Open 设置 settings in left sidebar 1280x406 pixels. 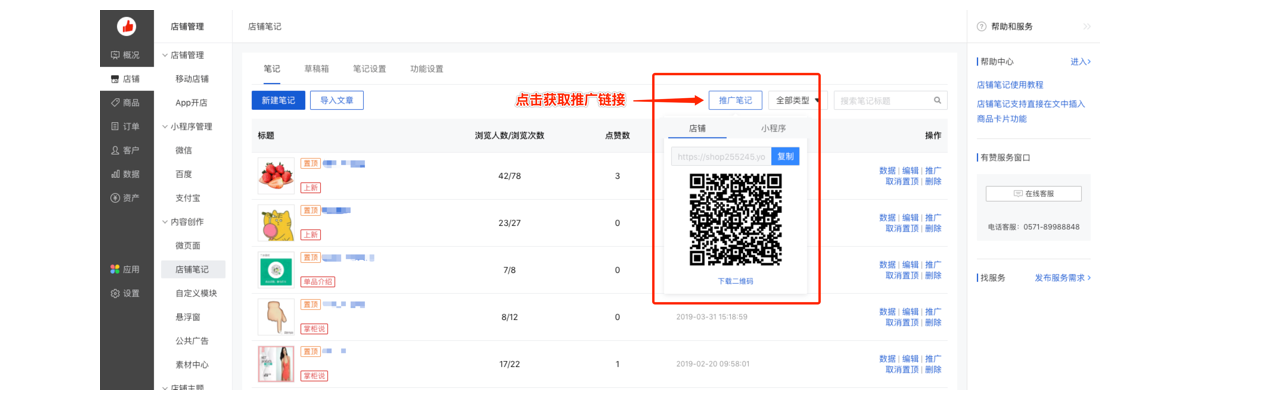click(125, 293)
